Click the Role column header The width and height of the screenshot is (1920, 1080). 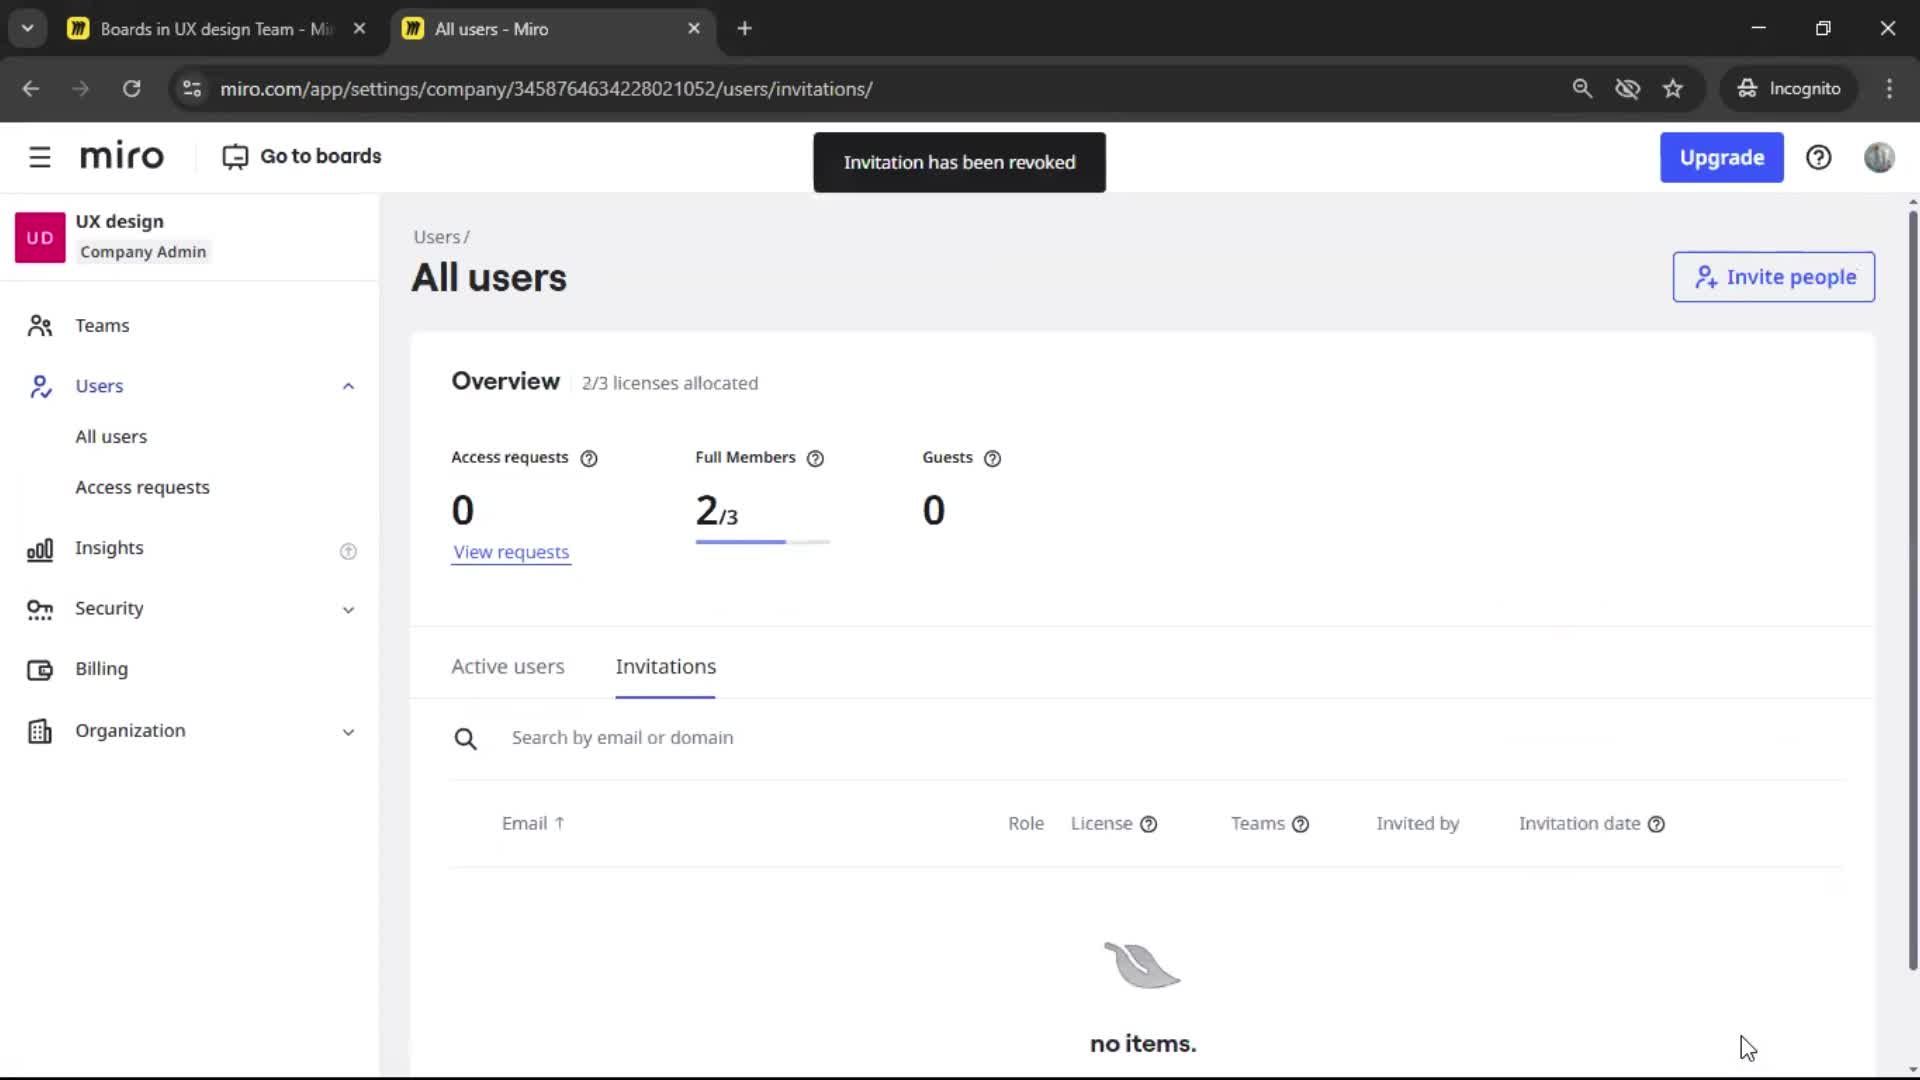click(x=1025, y=823)
